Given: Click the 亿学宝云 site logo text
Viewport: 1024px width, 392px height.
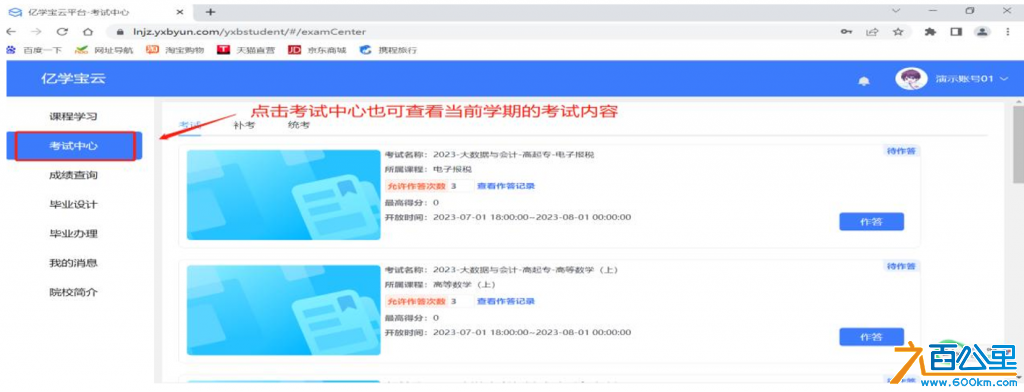Looking at the screenshot, I should [x=72, y=79].
